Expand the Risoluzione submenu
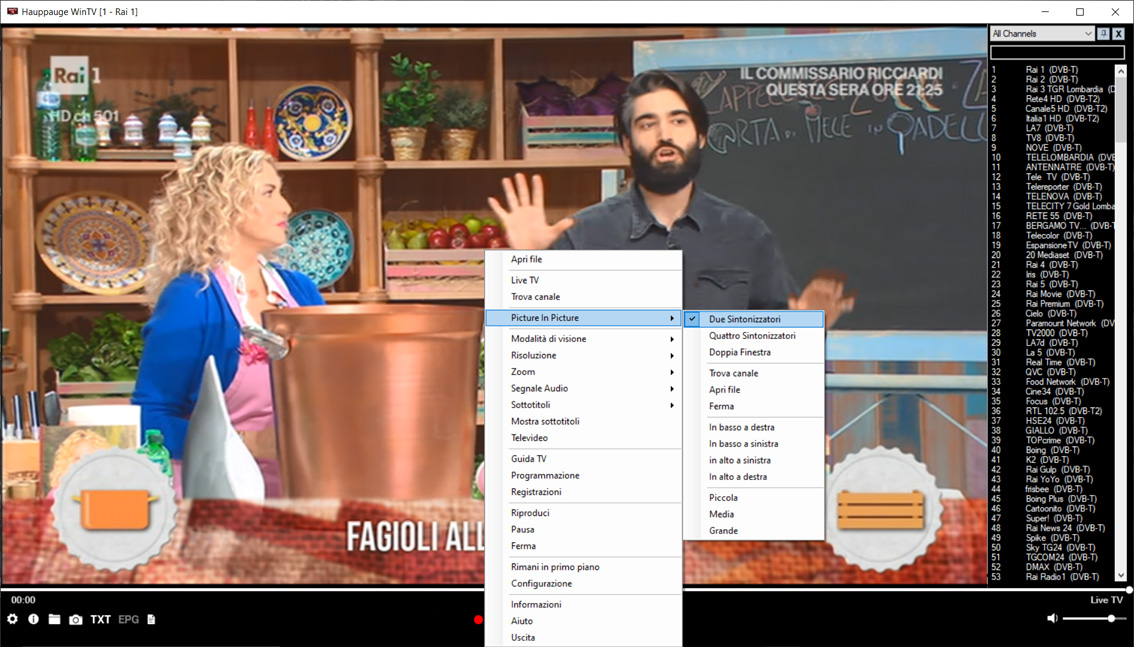1134x647 pixels. pos(583,355)
